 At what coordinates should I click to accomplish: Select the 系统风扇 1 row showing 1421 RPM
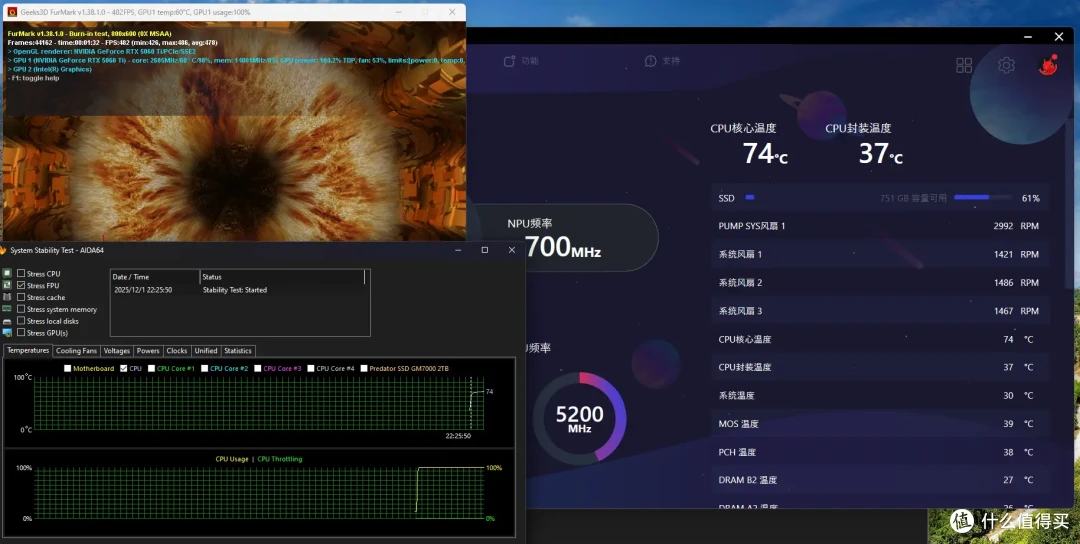tap(880, 254)
